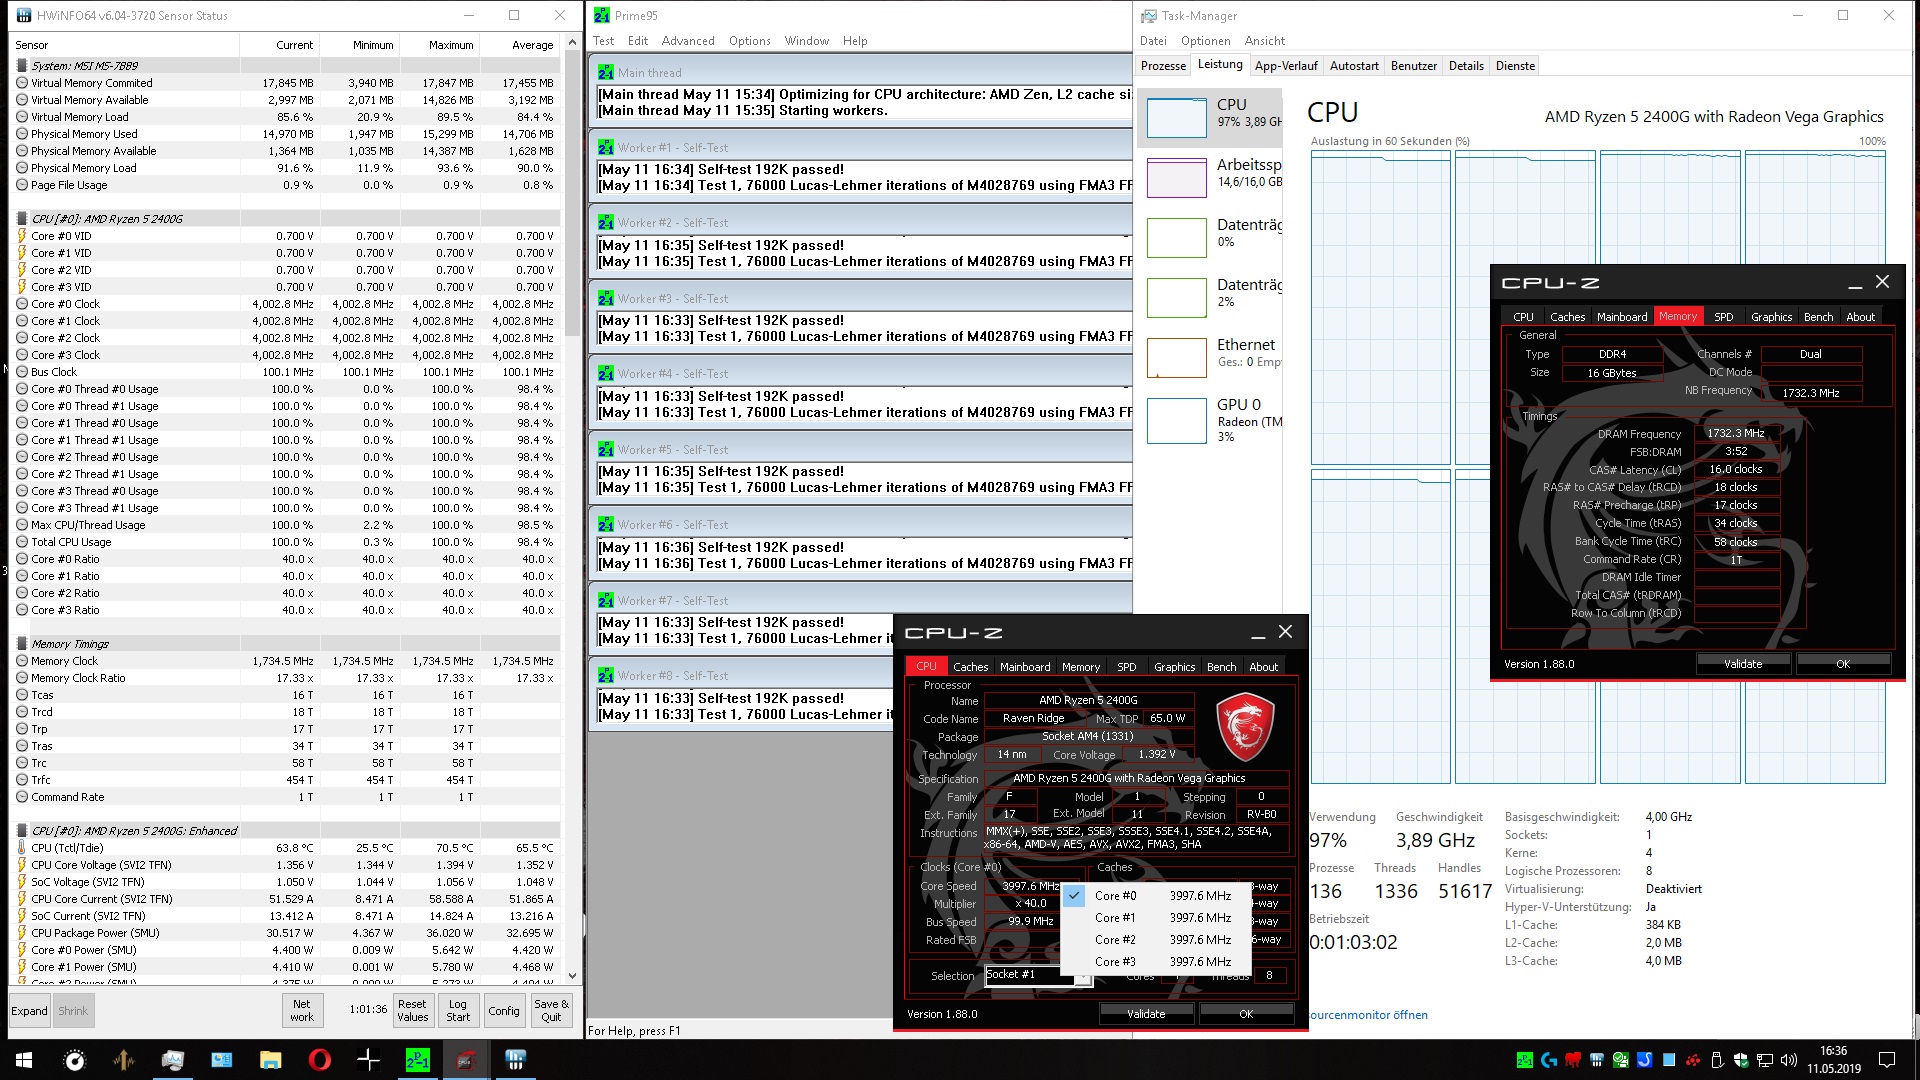
Task: Open the Optionen menu in Task Manager
Action: click(x=1205, y=41)
